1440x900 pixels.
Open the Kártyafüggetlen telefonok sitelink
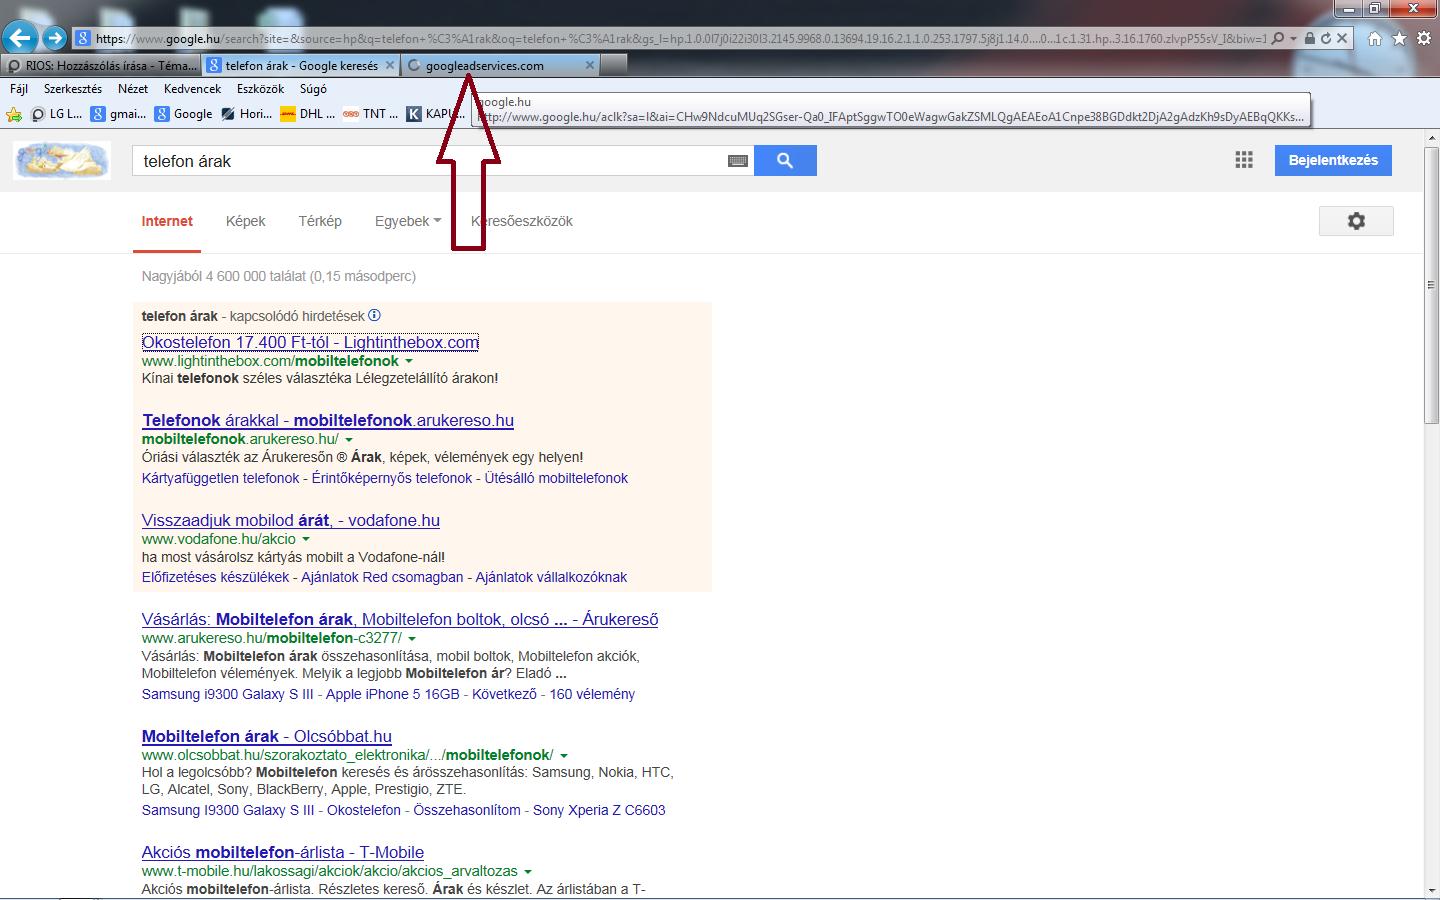pos(221,478)
